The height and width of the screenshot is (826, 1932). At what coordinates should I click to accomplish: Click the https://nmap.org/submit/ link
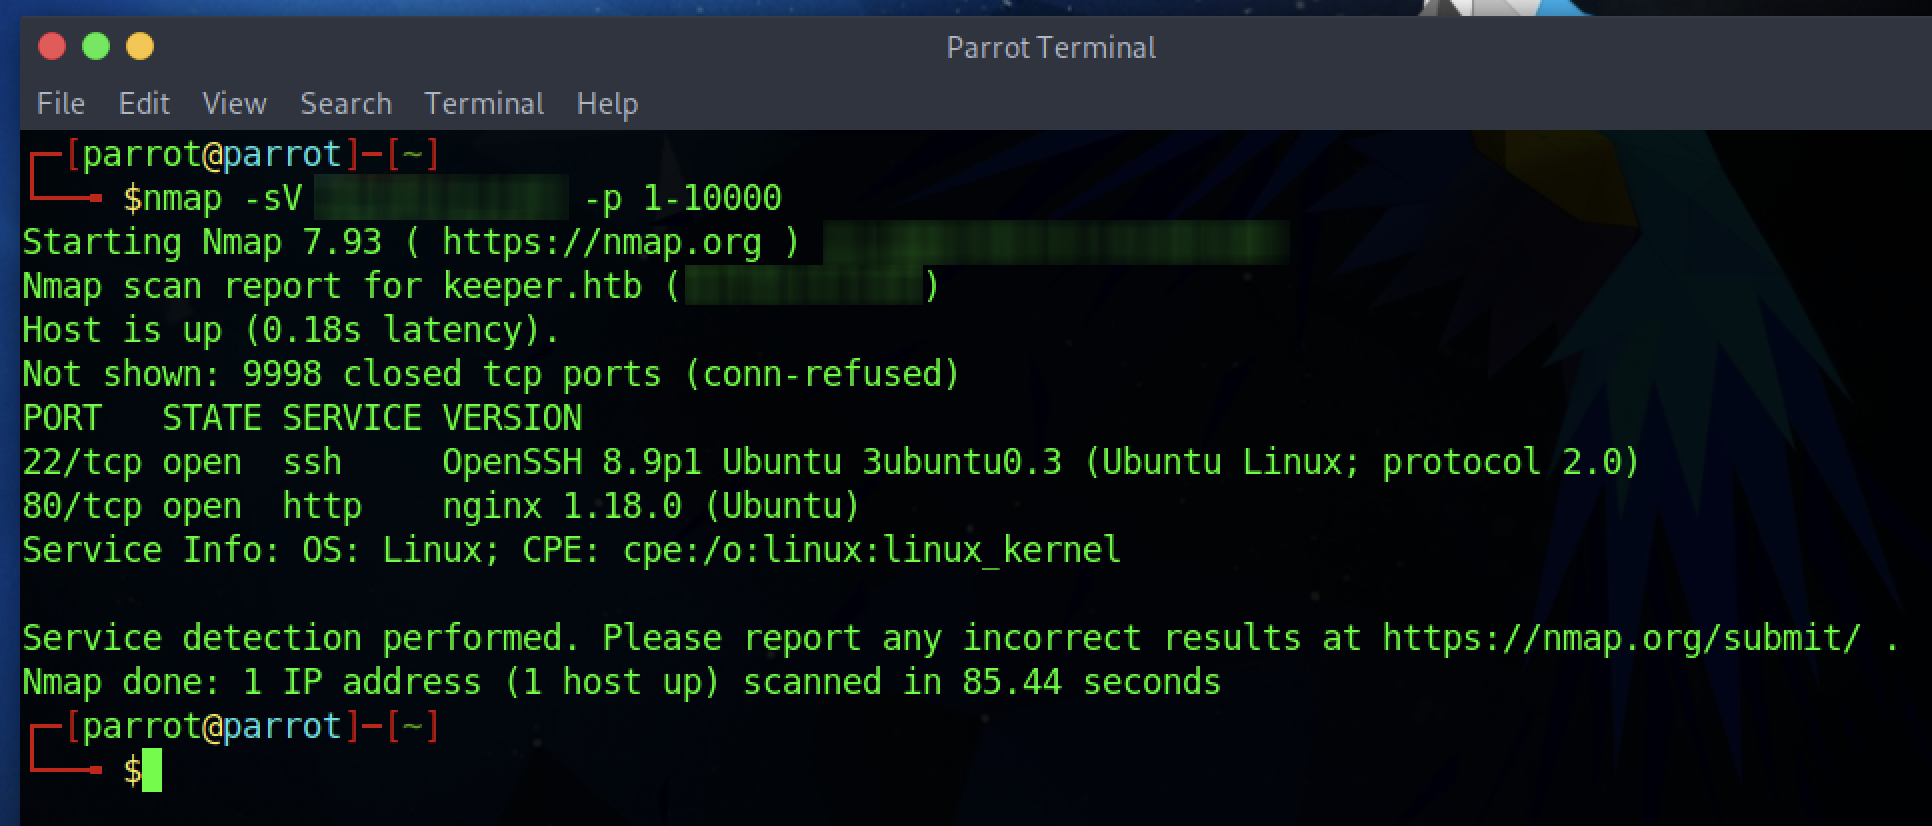click(1622, 638)
